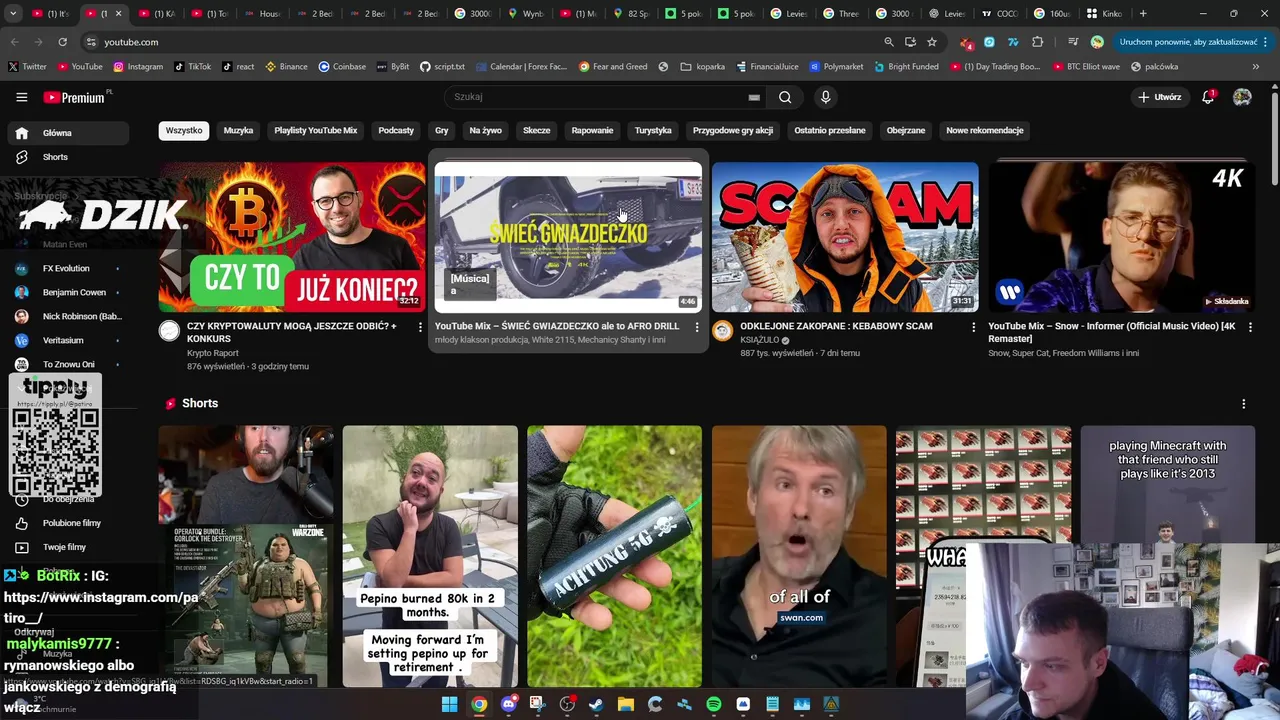Image resolution: width=1280 pixels, height=720 pixels.
Task: Show hidden bookmarks with the double chevron
Action: tap(1256, 67)
